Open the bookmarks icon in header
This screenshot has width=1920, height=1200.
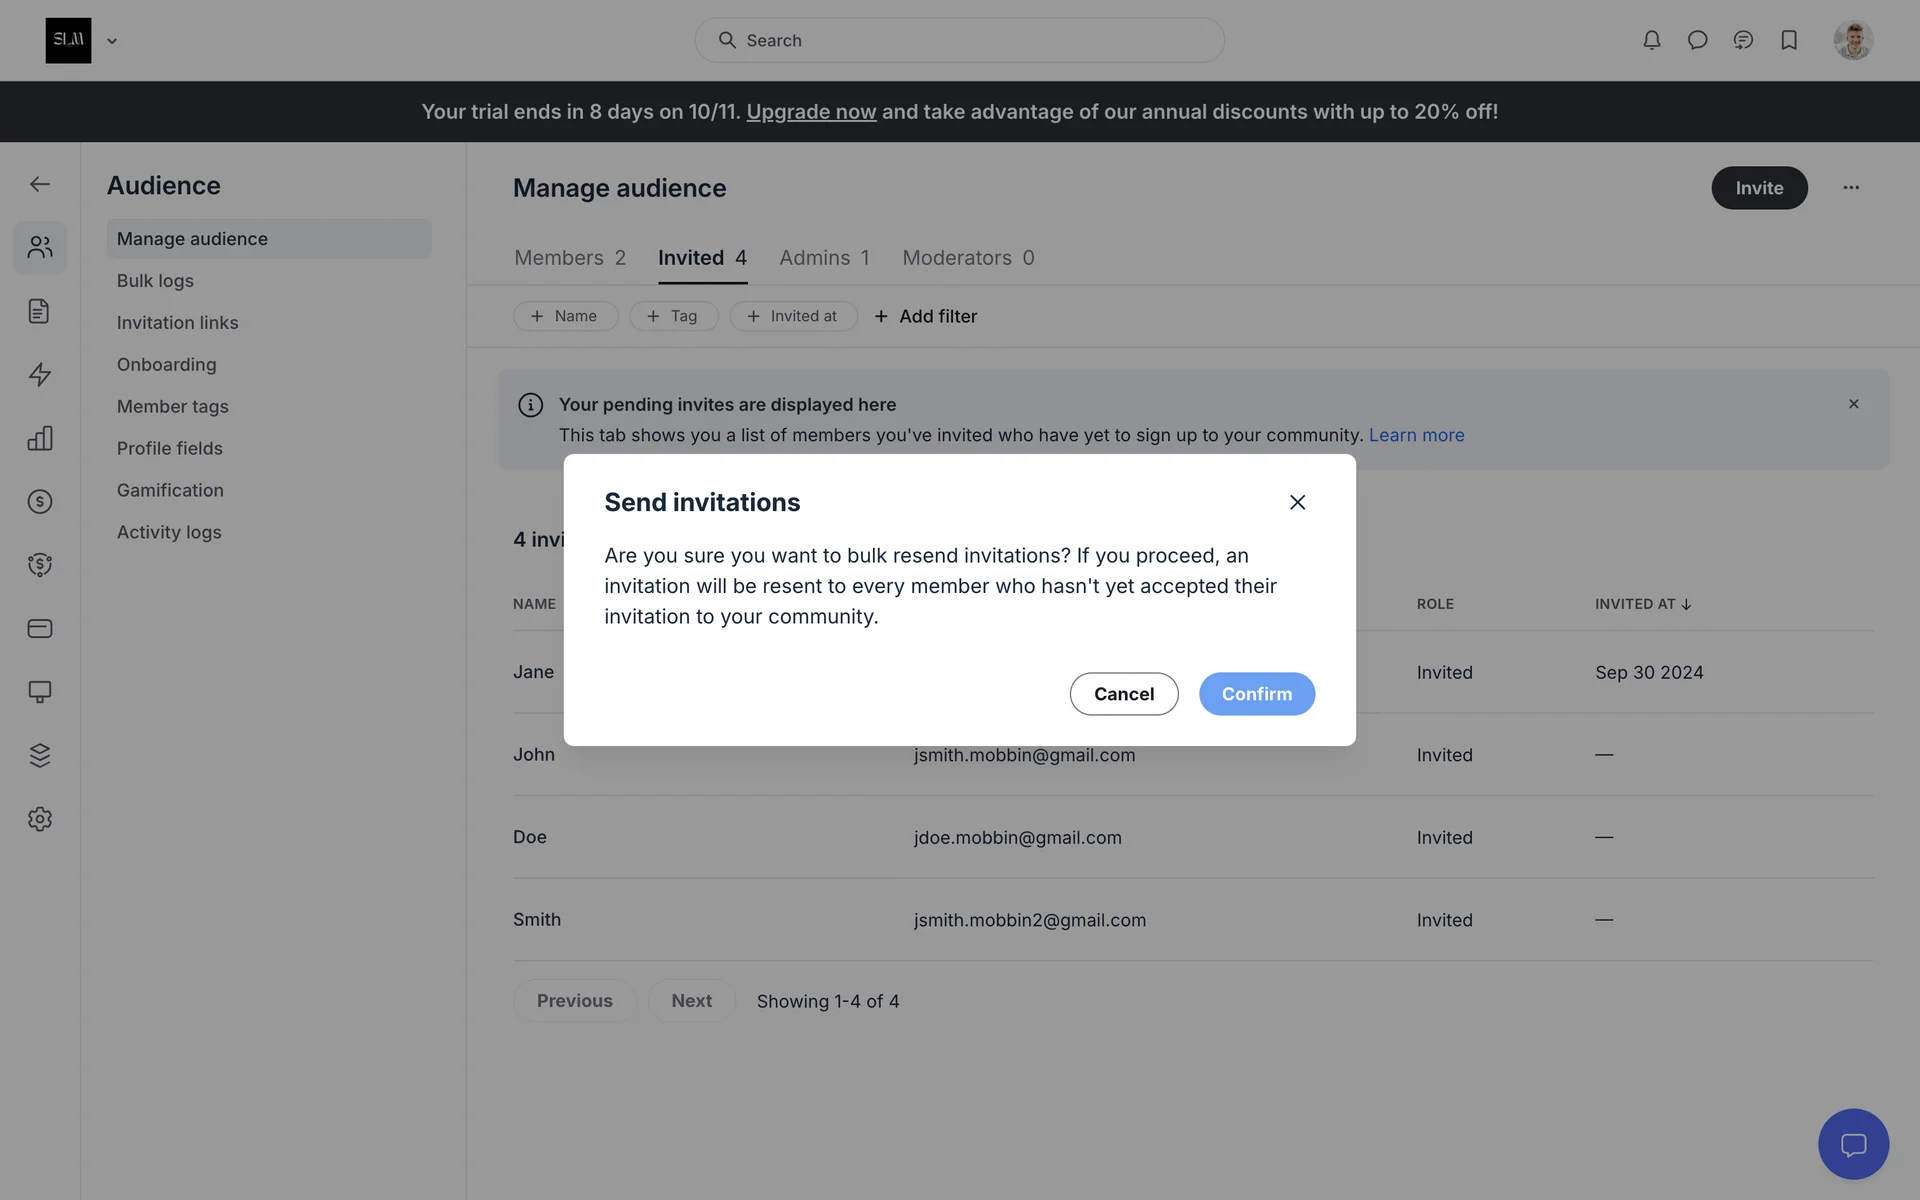(x=1789, y=40)
